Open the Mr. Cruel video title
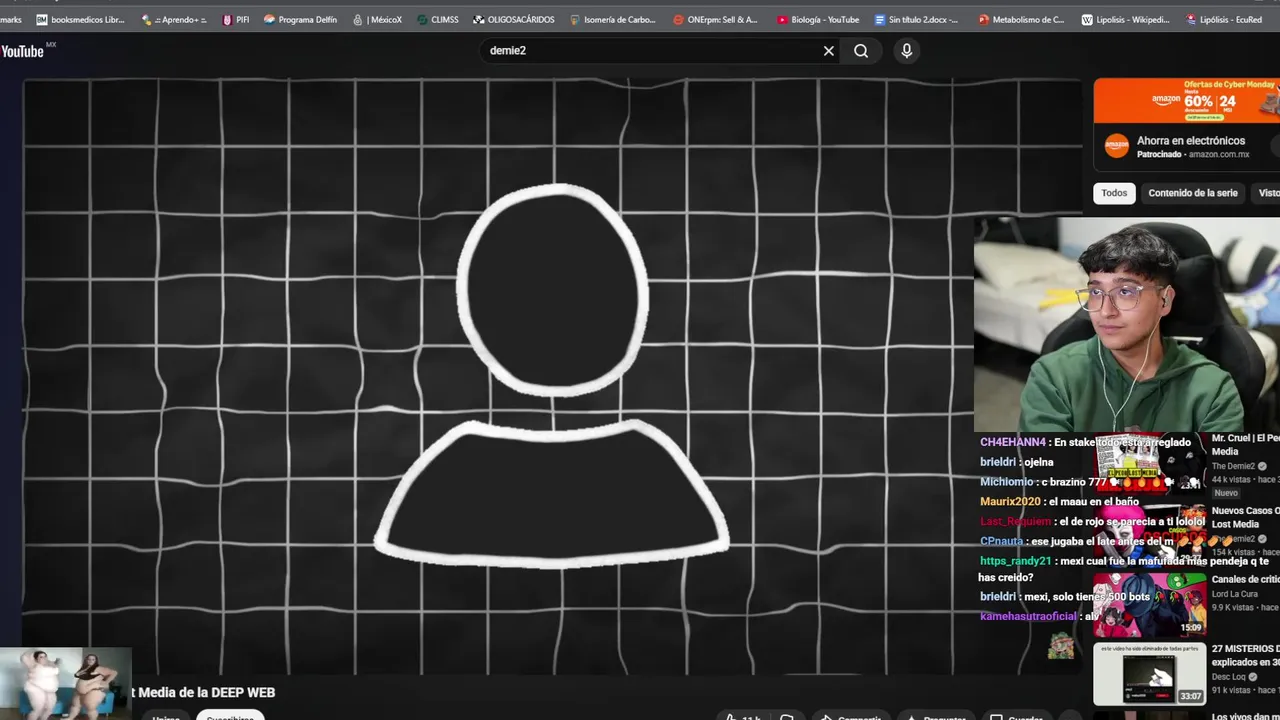Screen dimensions: 1280x720 pyautogui.click(x=1245, y=444)
